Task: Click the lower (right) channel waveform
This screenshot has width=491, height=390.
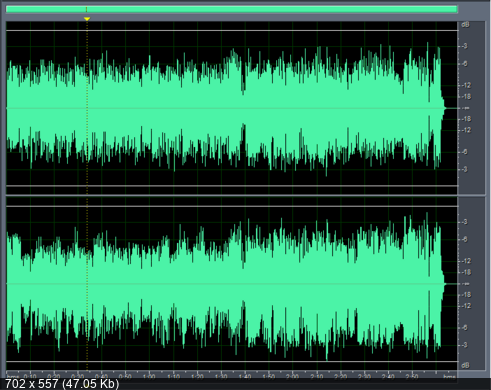Action: pyautogui.click(x=232, y=284)
